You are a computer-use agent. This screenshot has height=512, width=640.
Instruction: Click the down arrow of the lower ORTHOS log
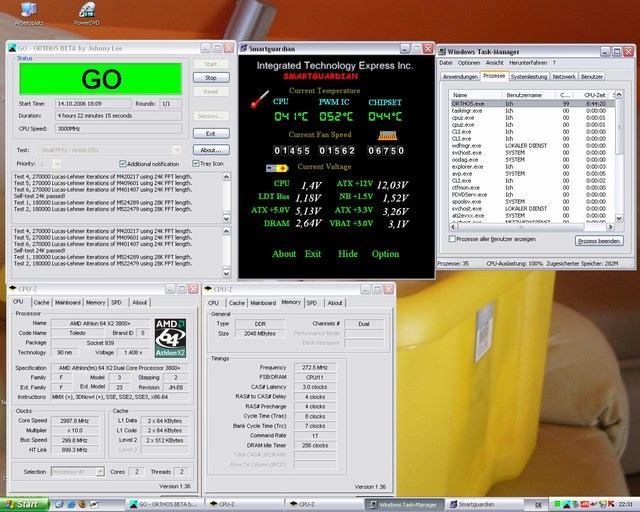[227, 273]
